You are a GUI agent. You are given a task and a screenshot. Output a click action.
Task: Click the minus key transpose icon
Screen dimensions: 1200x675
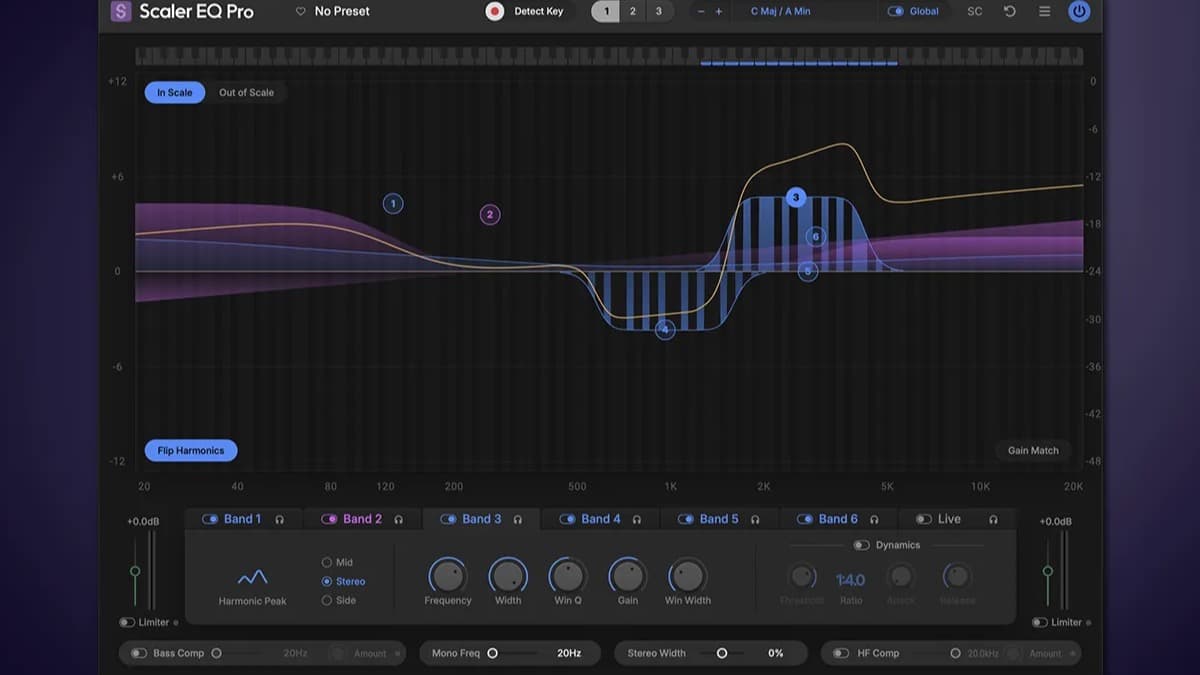point(701,12)
